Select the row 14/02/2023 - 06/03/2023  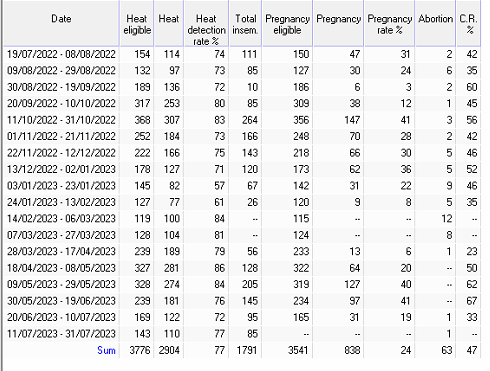(x=242, y=219)
